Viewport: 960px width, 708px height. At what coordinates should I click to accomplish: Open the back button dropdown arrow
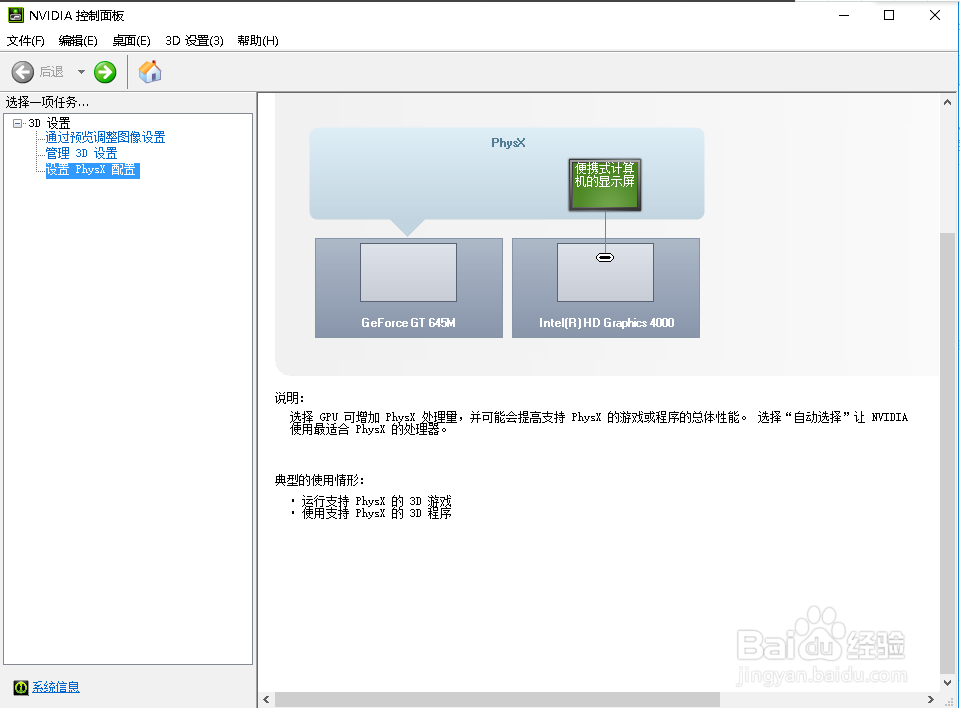pos(80,71)
